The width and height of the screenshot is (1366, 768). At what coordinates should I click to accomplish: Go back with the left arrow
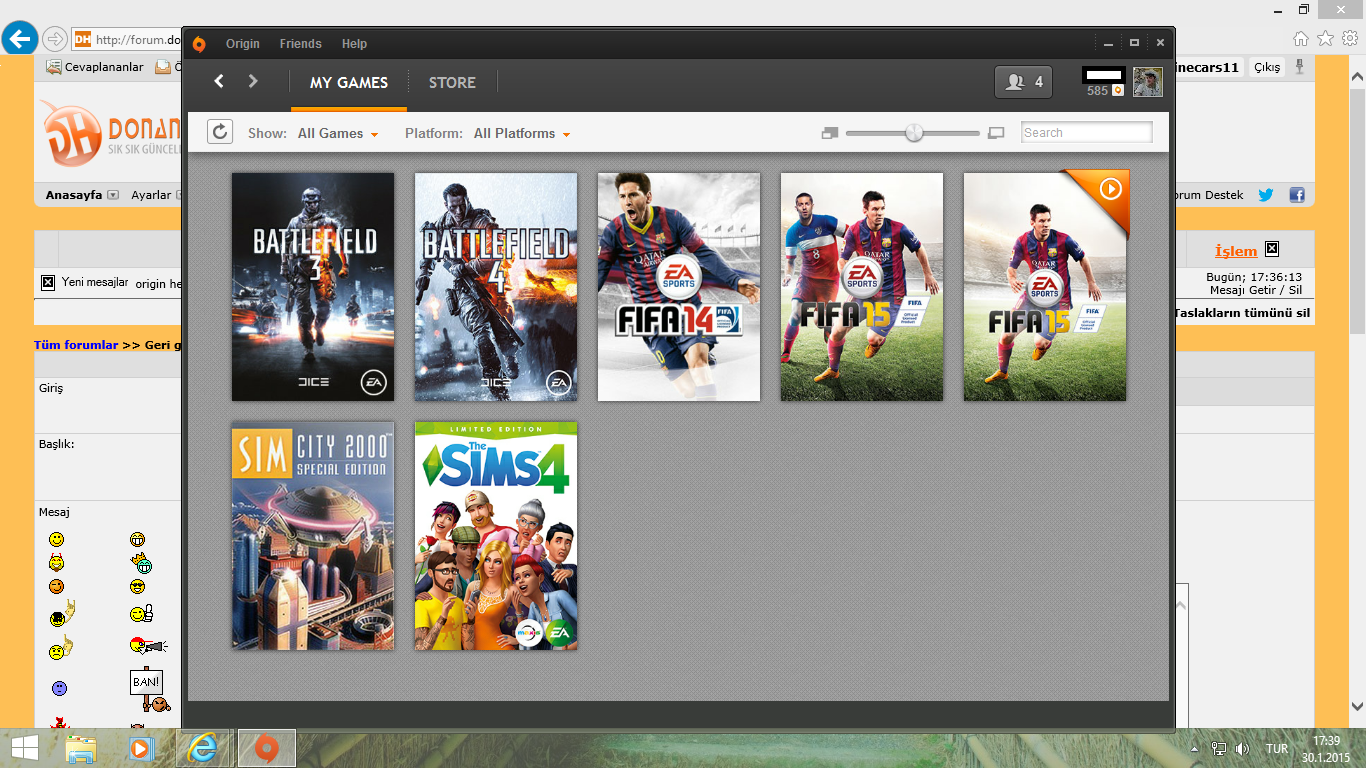click(x=220, y=82)
